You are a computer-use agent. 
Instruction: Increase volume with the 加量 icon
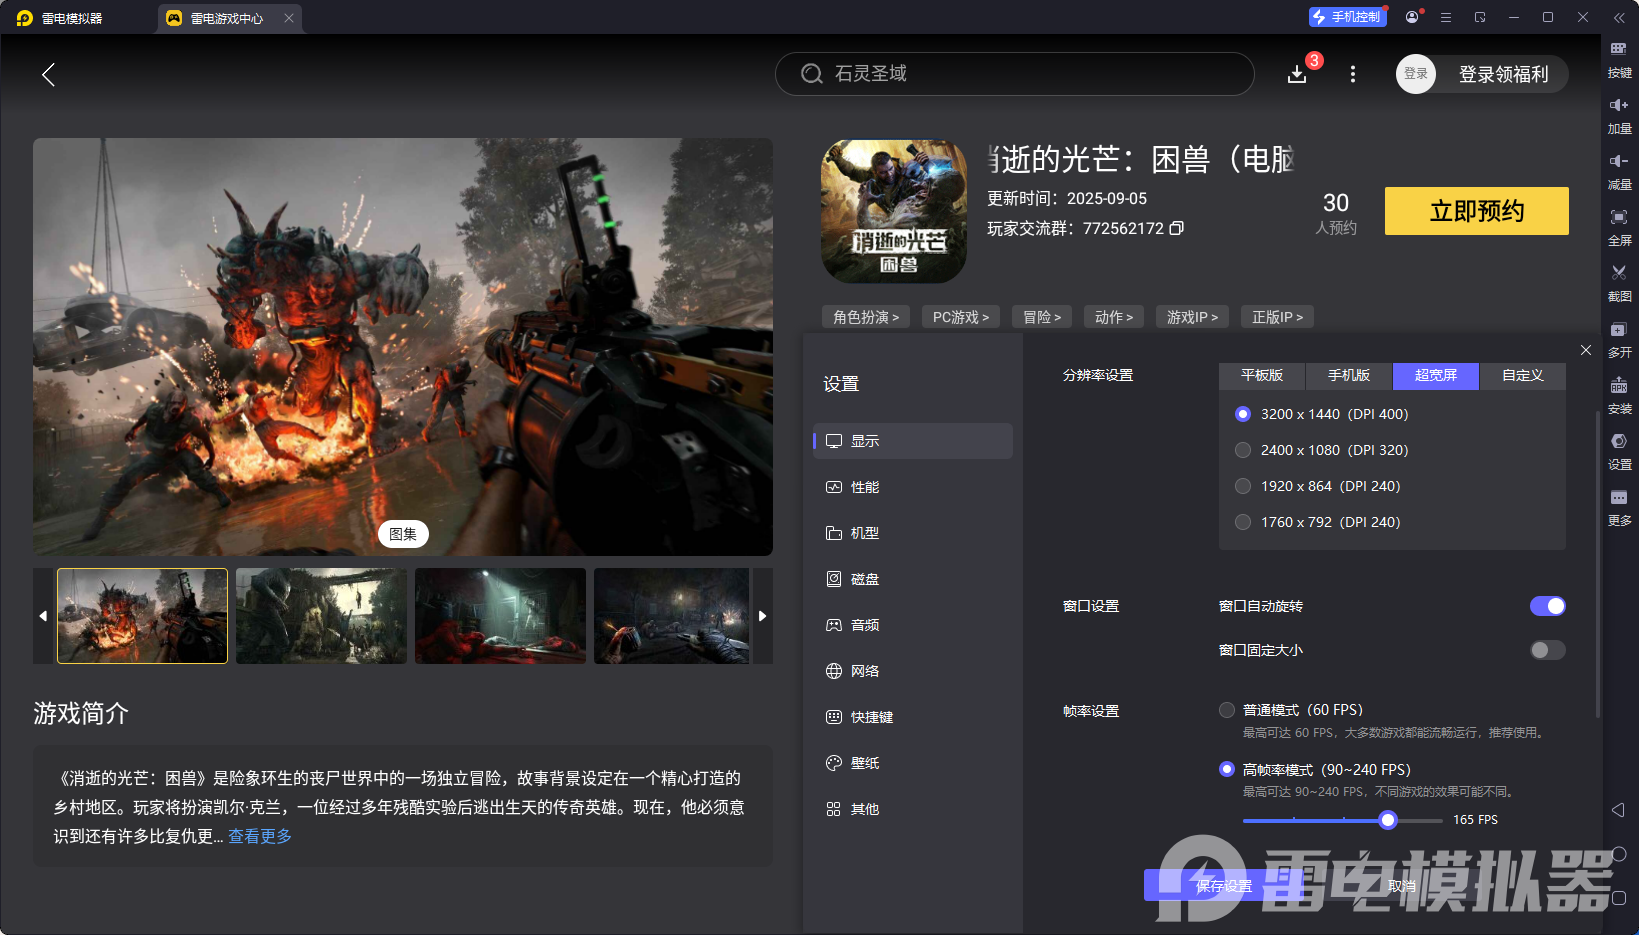click(x=1618, y=105)
